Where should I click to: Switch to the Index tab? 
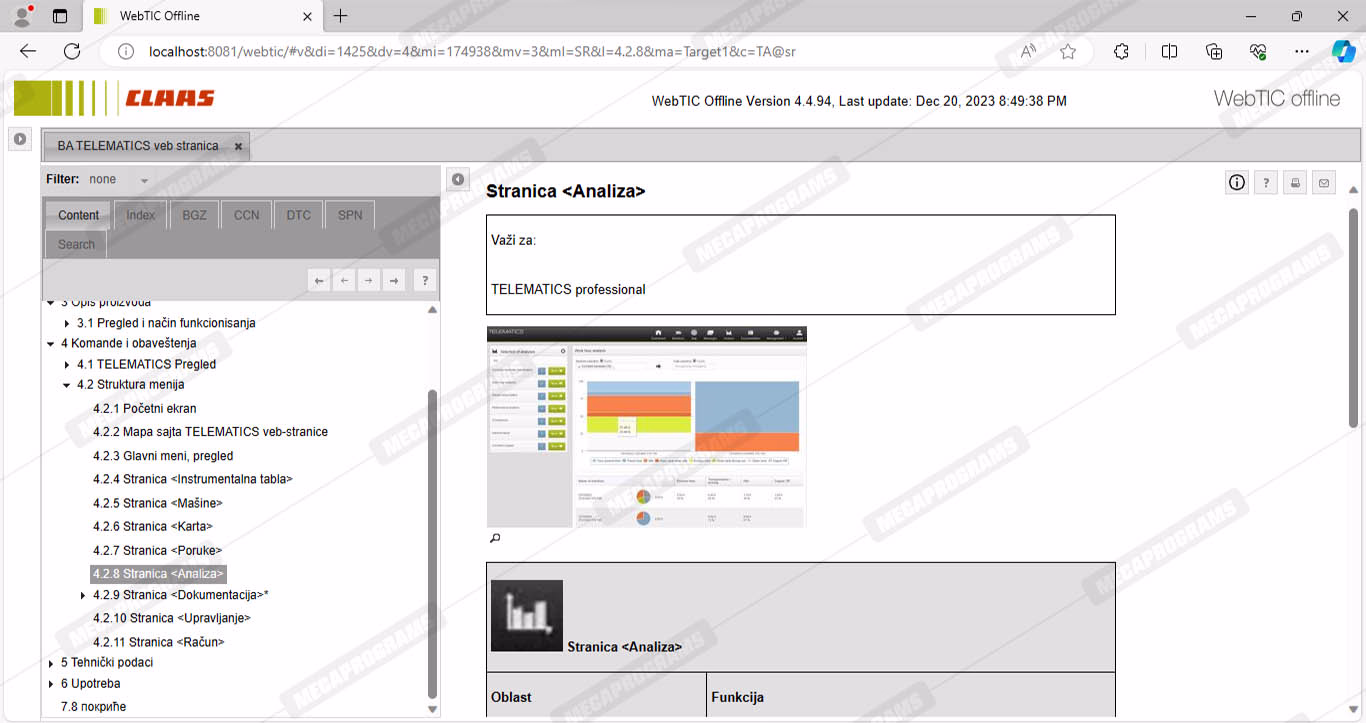[140, 215]
